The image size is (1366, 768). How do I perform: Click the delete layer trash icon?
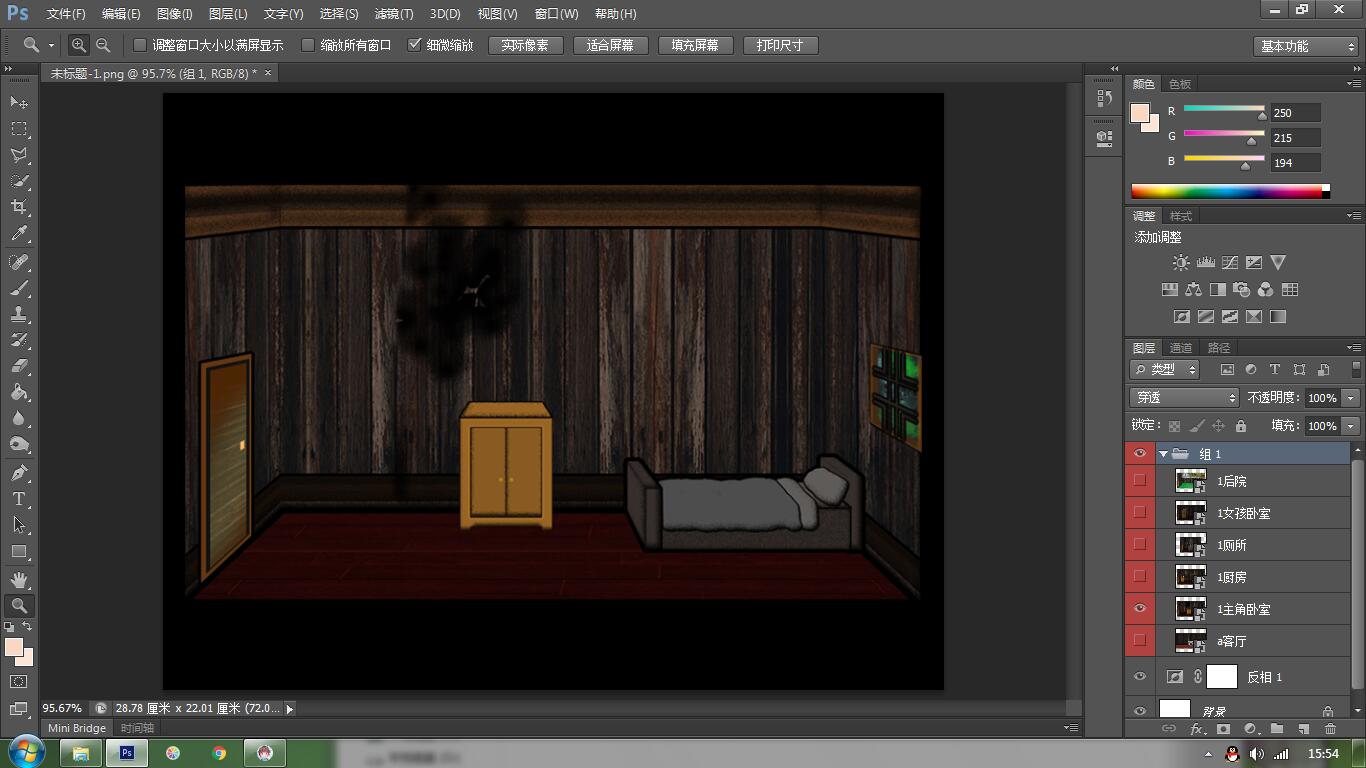click(x=1330, y=729)
